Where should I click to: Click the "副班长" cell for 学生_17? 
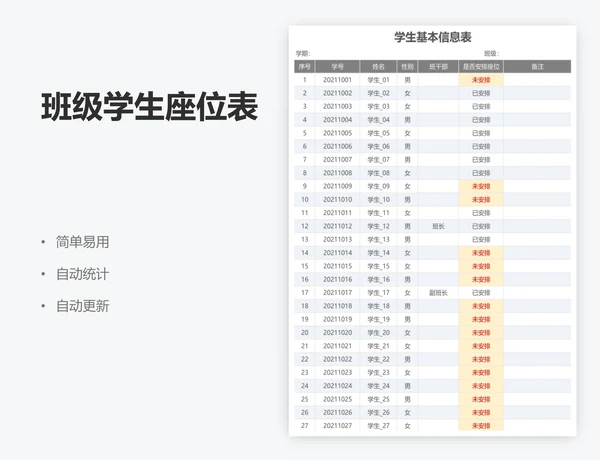coord(439,293)
